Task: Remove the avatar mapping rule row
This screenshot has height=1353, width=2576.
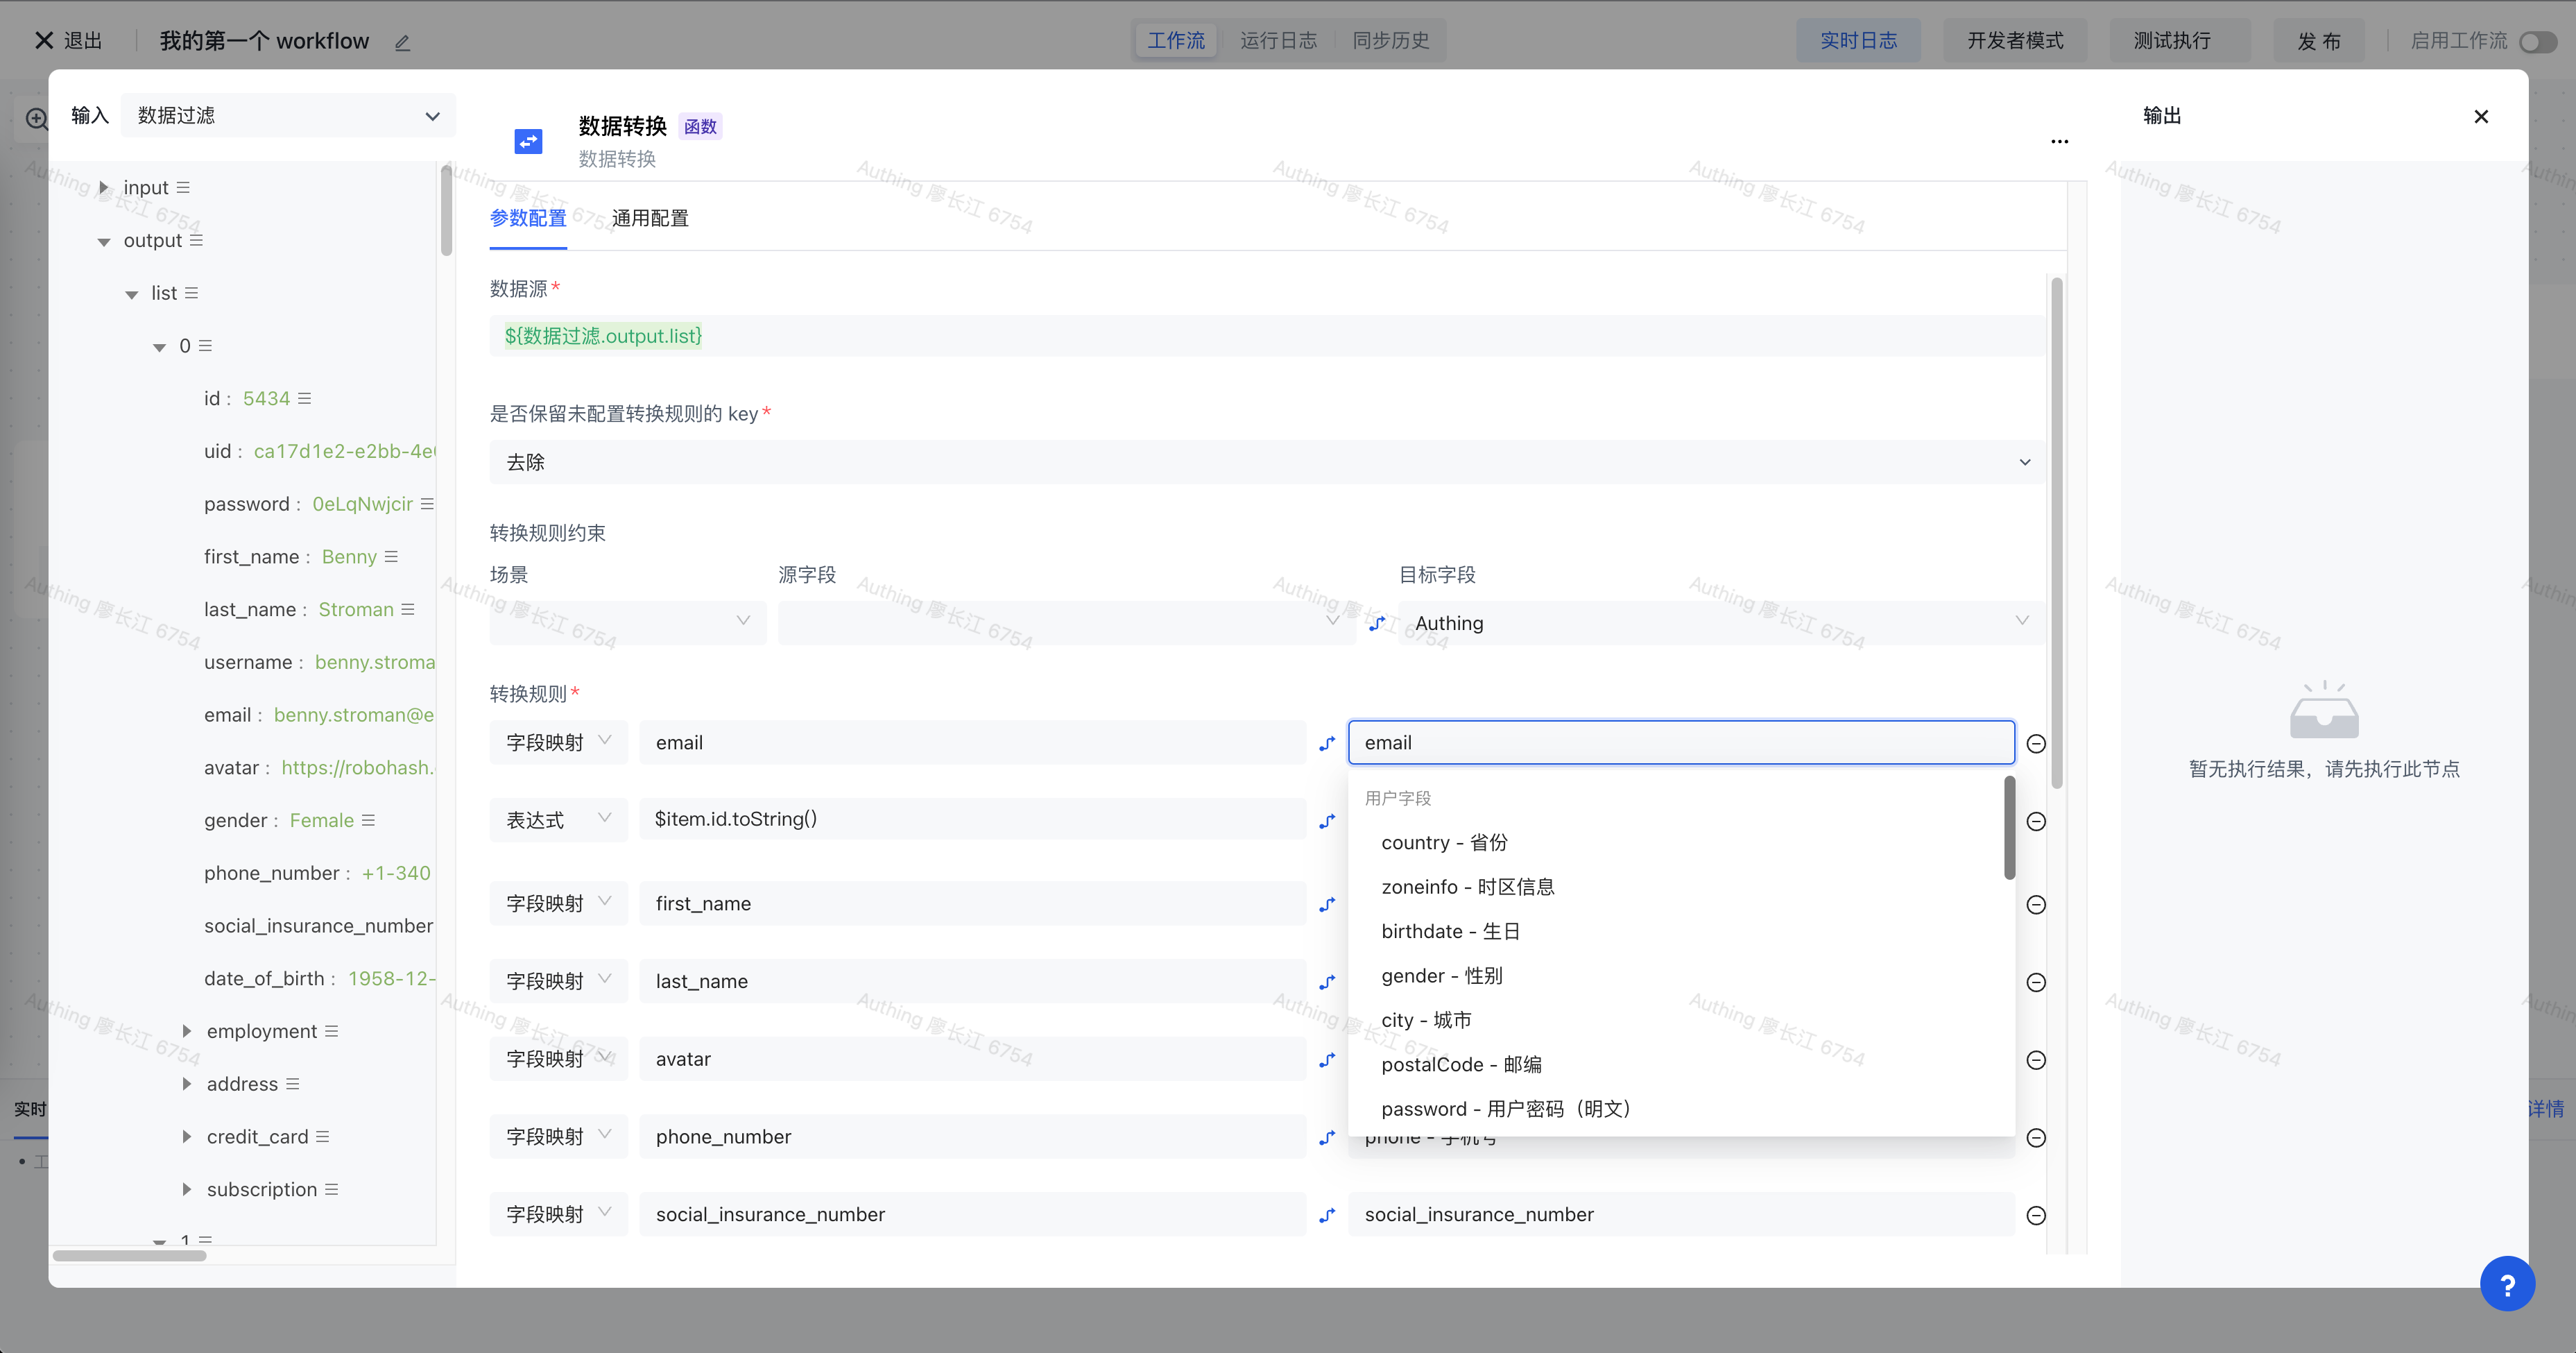Action: 2035,1060
